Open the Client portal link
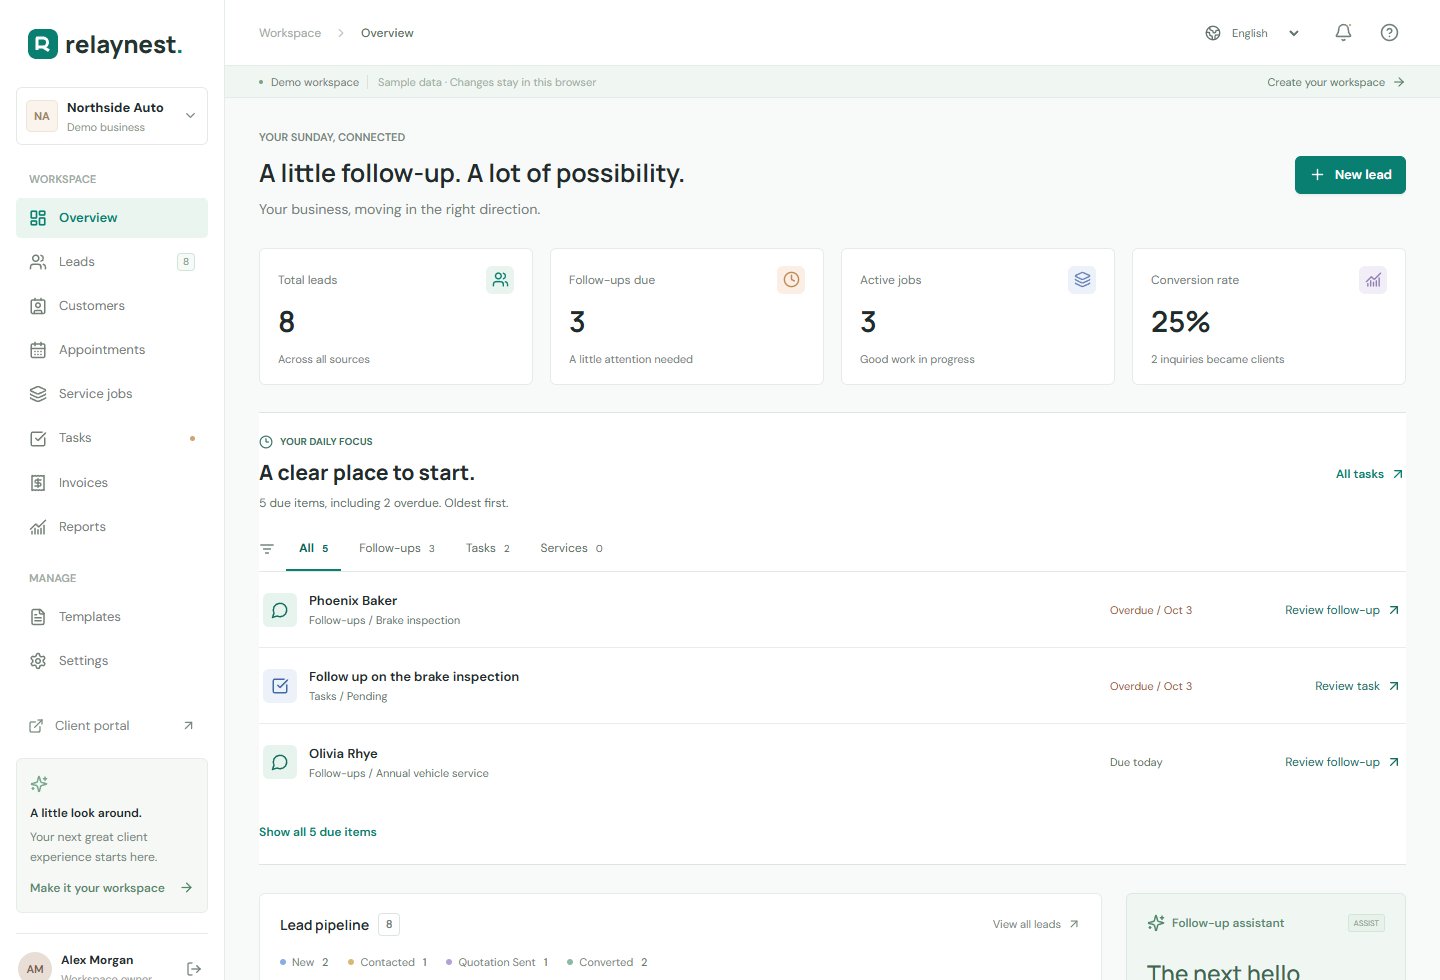The height and width of the screenshot is (980, 1440). (112, 726)
